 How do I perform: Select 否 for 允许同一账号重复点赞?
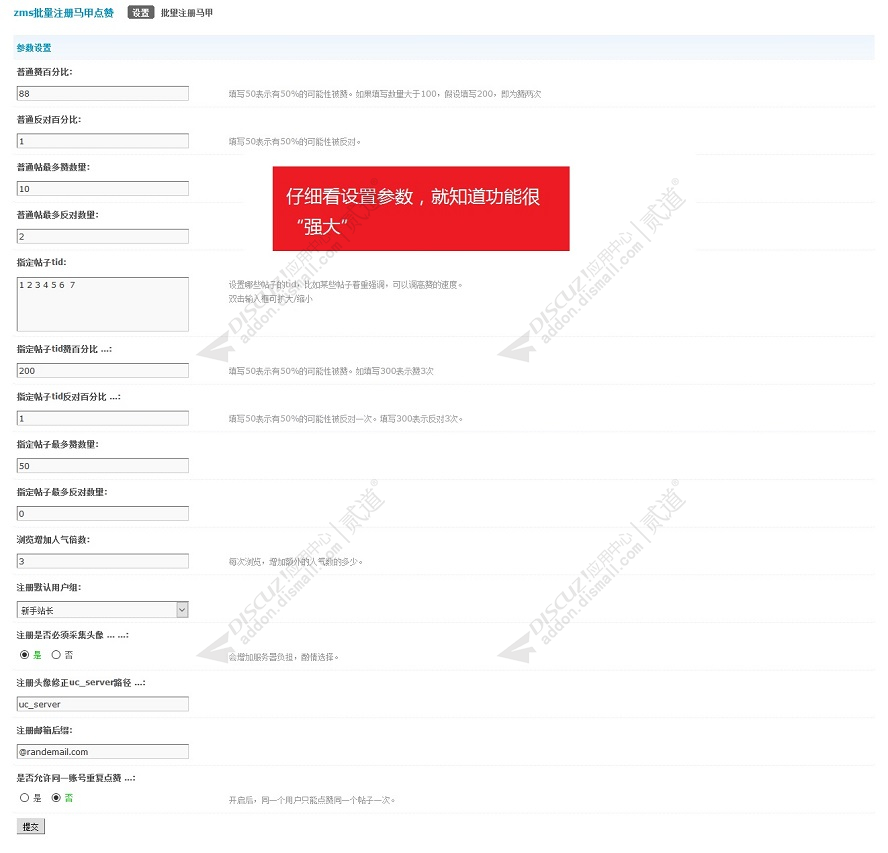56,797
